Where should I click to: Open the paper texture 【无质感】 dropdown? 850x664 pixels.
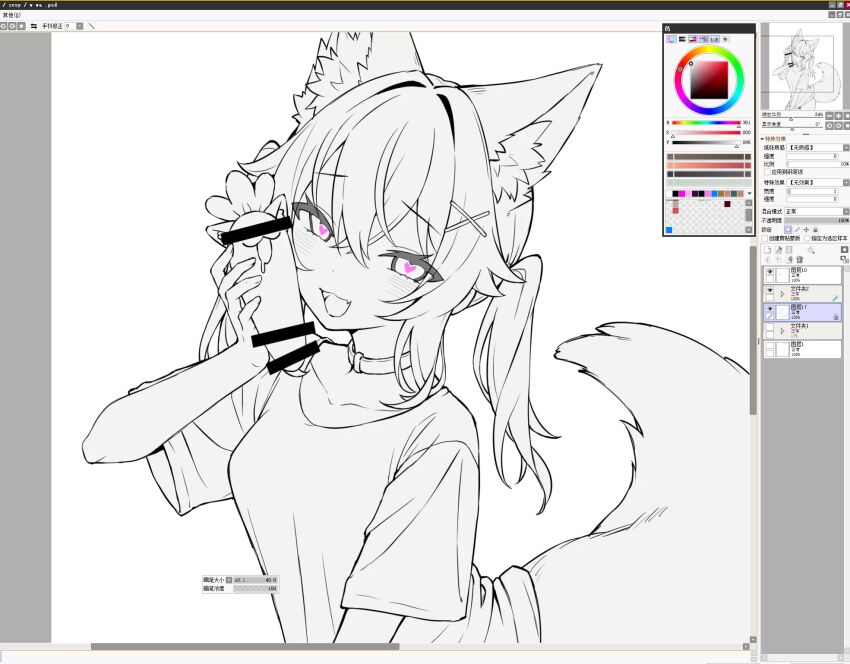pos(818,147)
